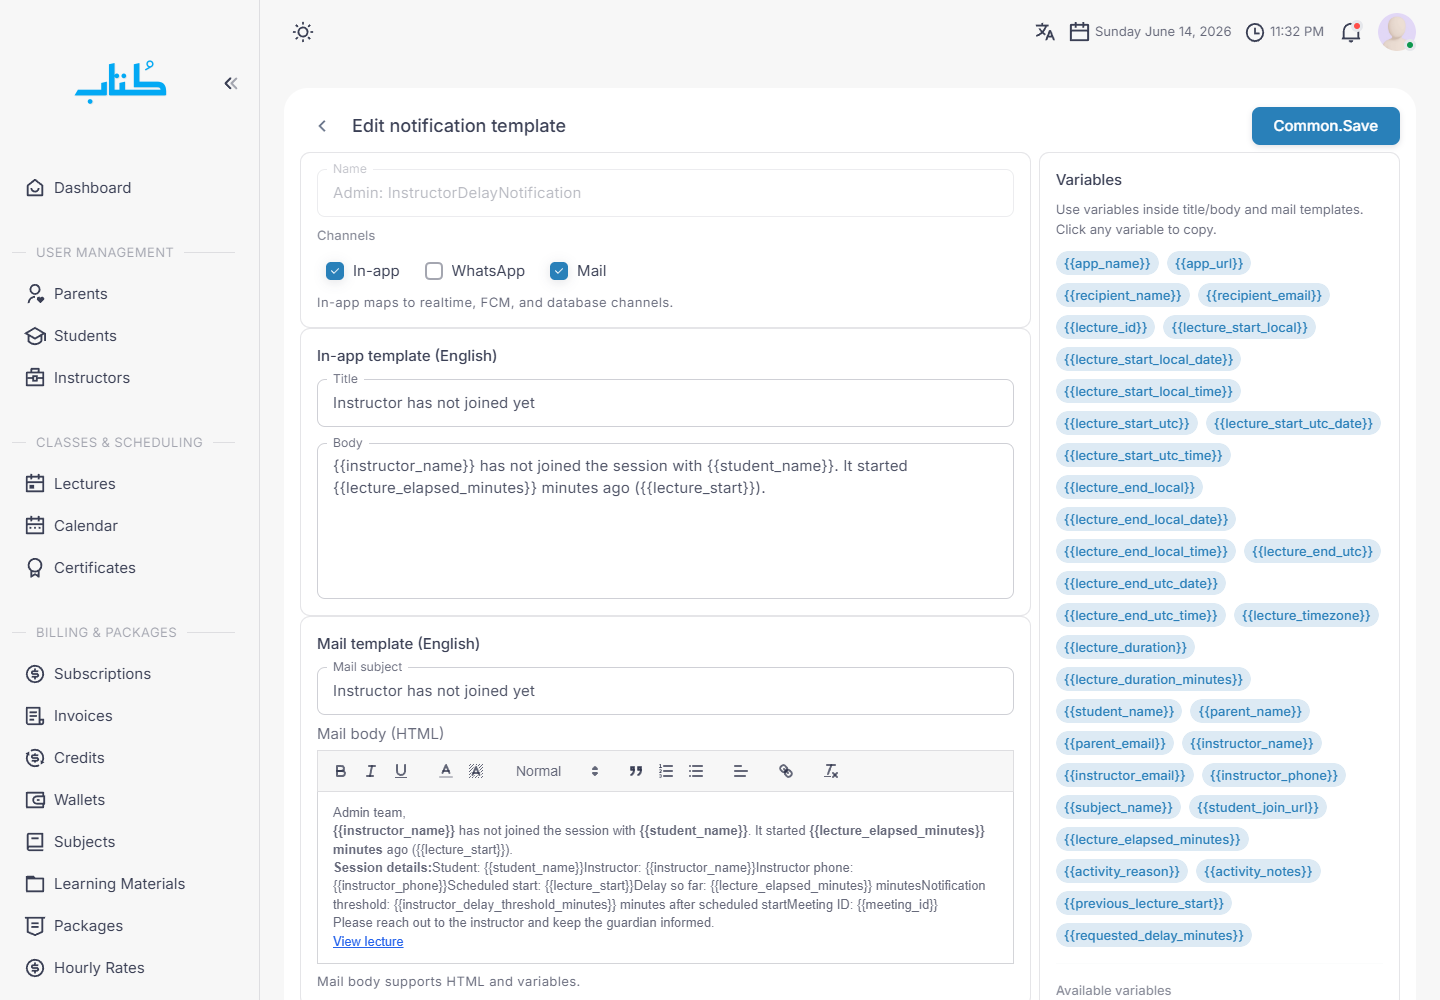Copy the {{parent_email}} variable chip
This screenshot has width=1440, height=1000.
click(x=1115, y=744)
